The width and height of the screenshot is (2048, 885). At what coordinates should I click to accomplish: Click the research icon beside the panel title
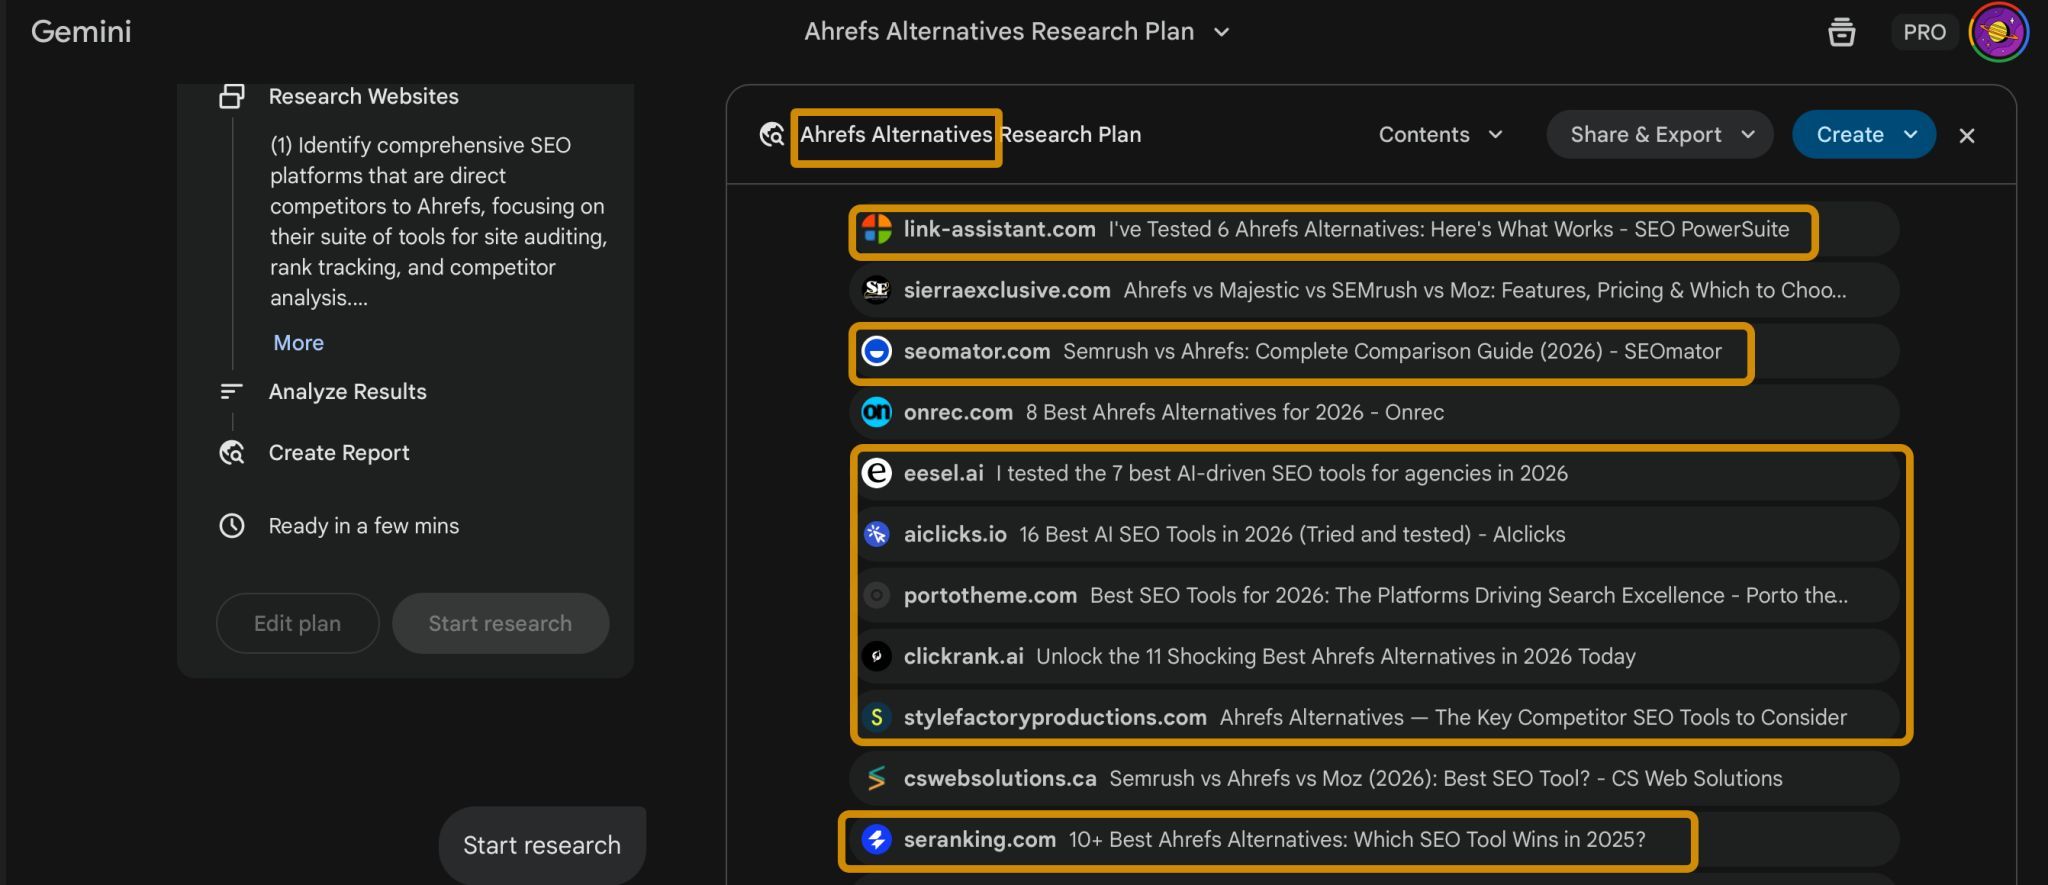coord(771,135)
